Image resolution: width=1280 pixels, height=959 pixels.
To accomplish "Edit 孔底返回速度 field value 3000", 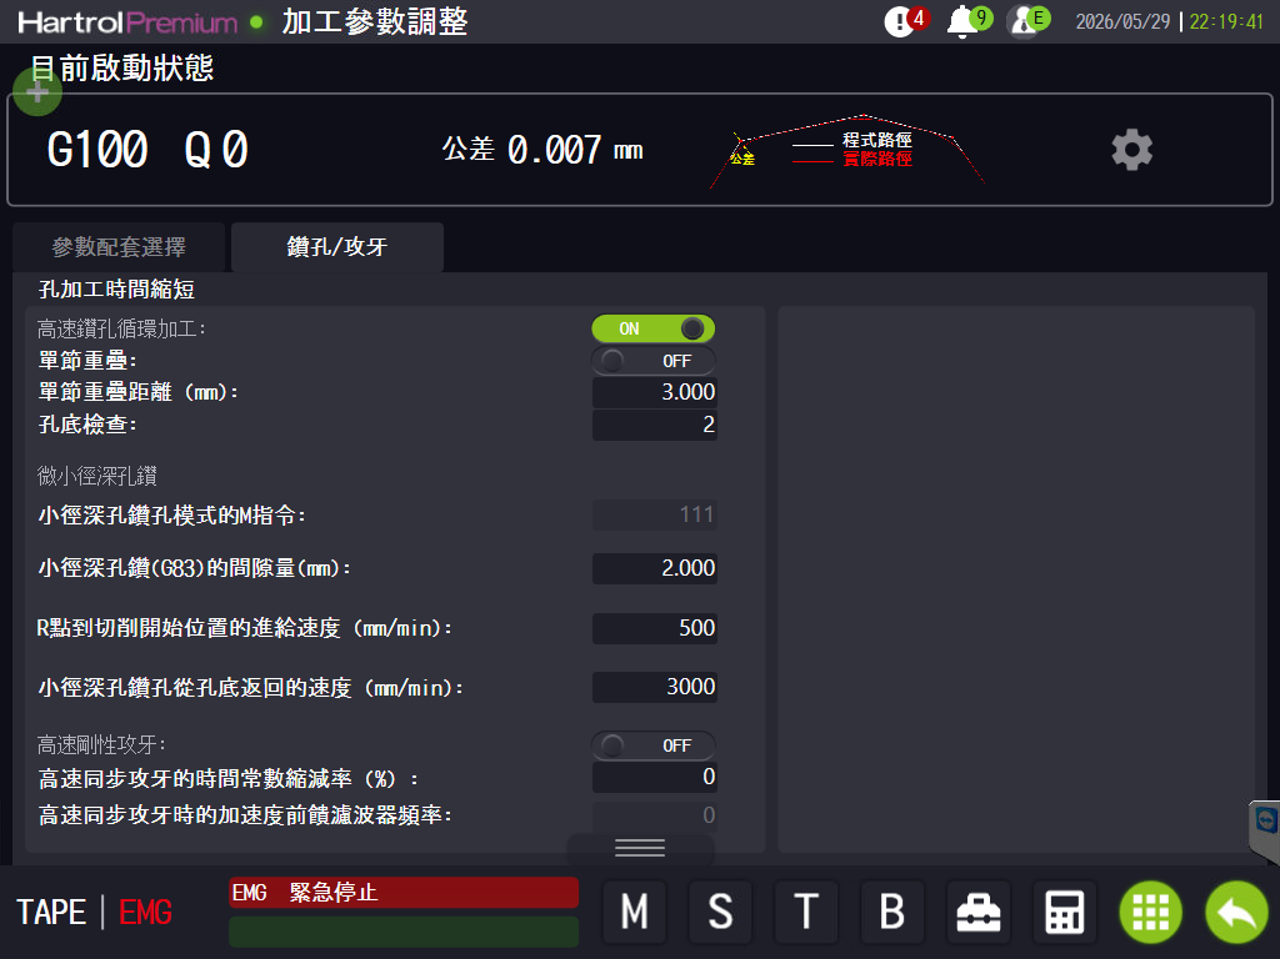I will point(655,687).
